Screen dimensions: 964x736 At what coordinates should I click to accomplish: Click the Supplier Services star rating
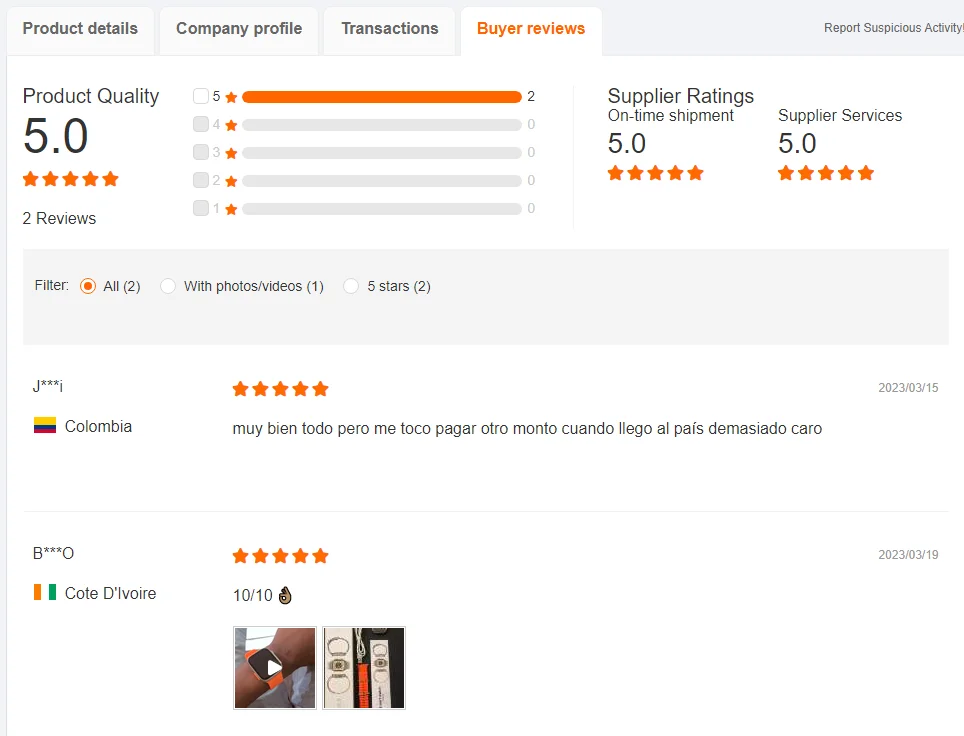[826, 173]
